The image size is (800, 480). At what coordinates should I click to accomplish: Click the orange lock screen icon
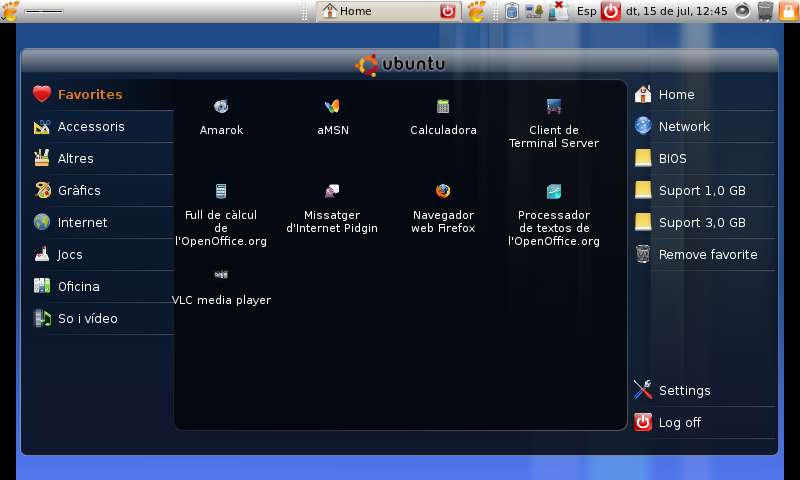click(788, 11)
